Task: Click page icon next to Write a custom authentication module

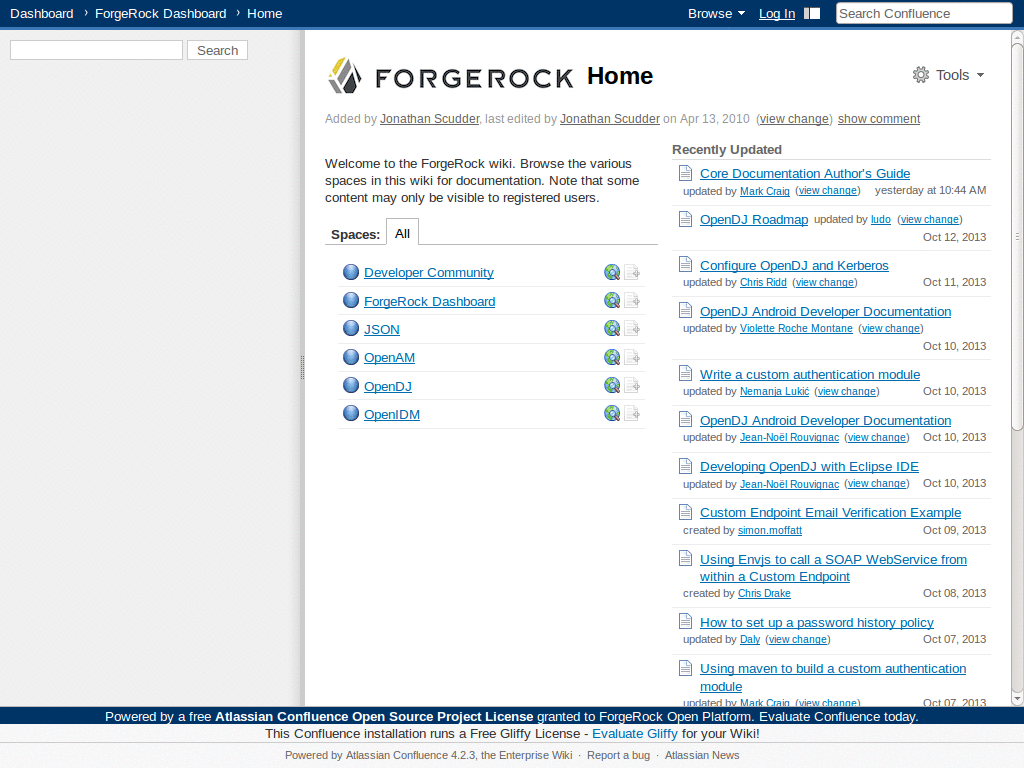Action: pos(685,374)
